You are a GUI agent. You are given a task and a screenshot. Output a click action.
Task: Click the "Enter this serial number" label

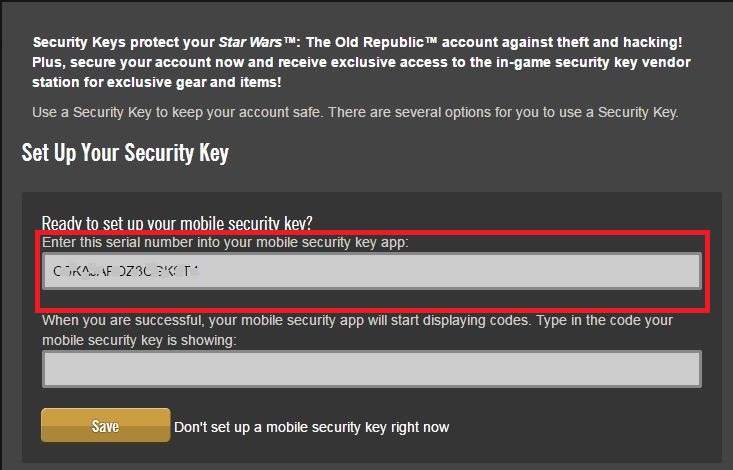click(225, 242)
